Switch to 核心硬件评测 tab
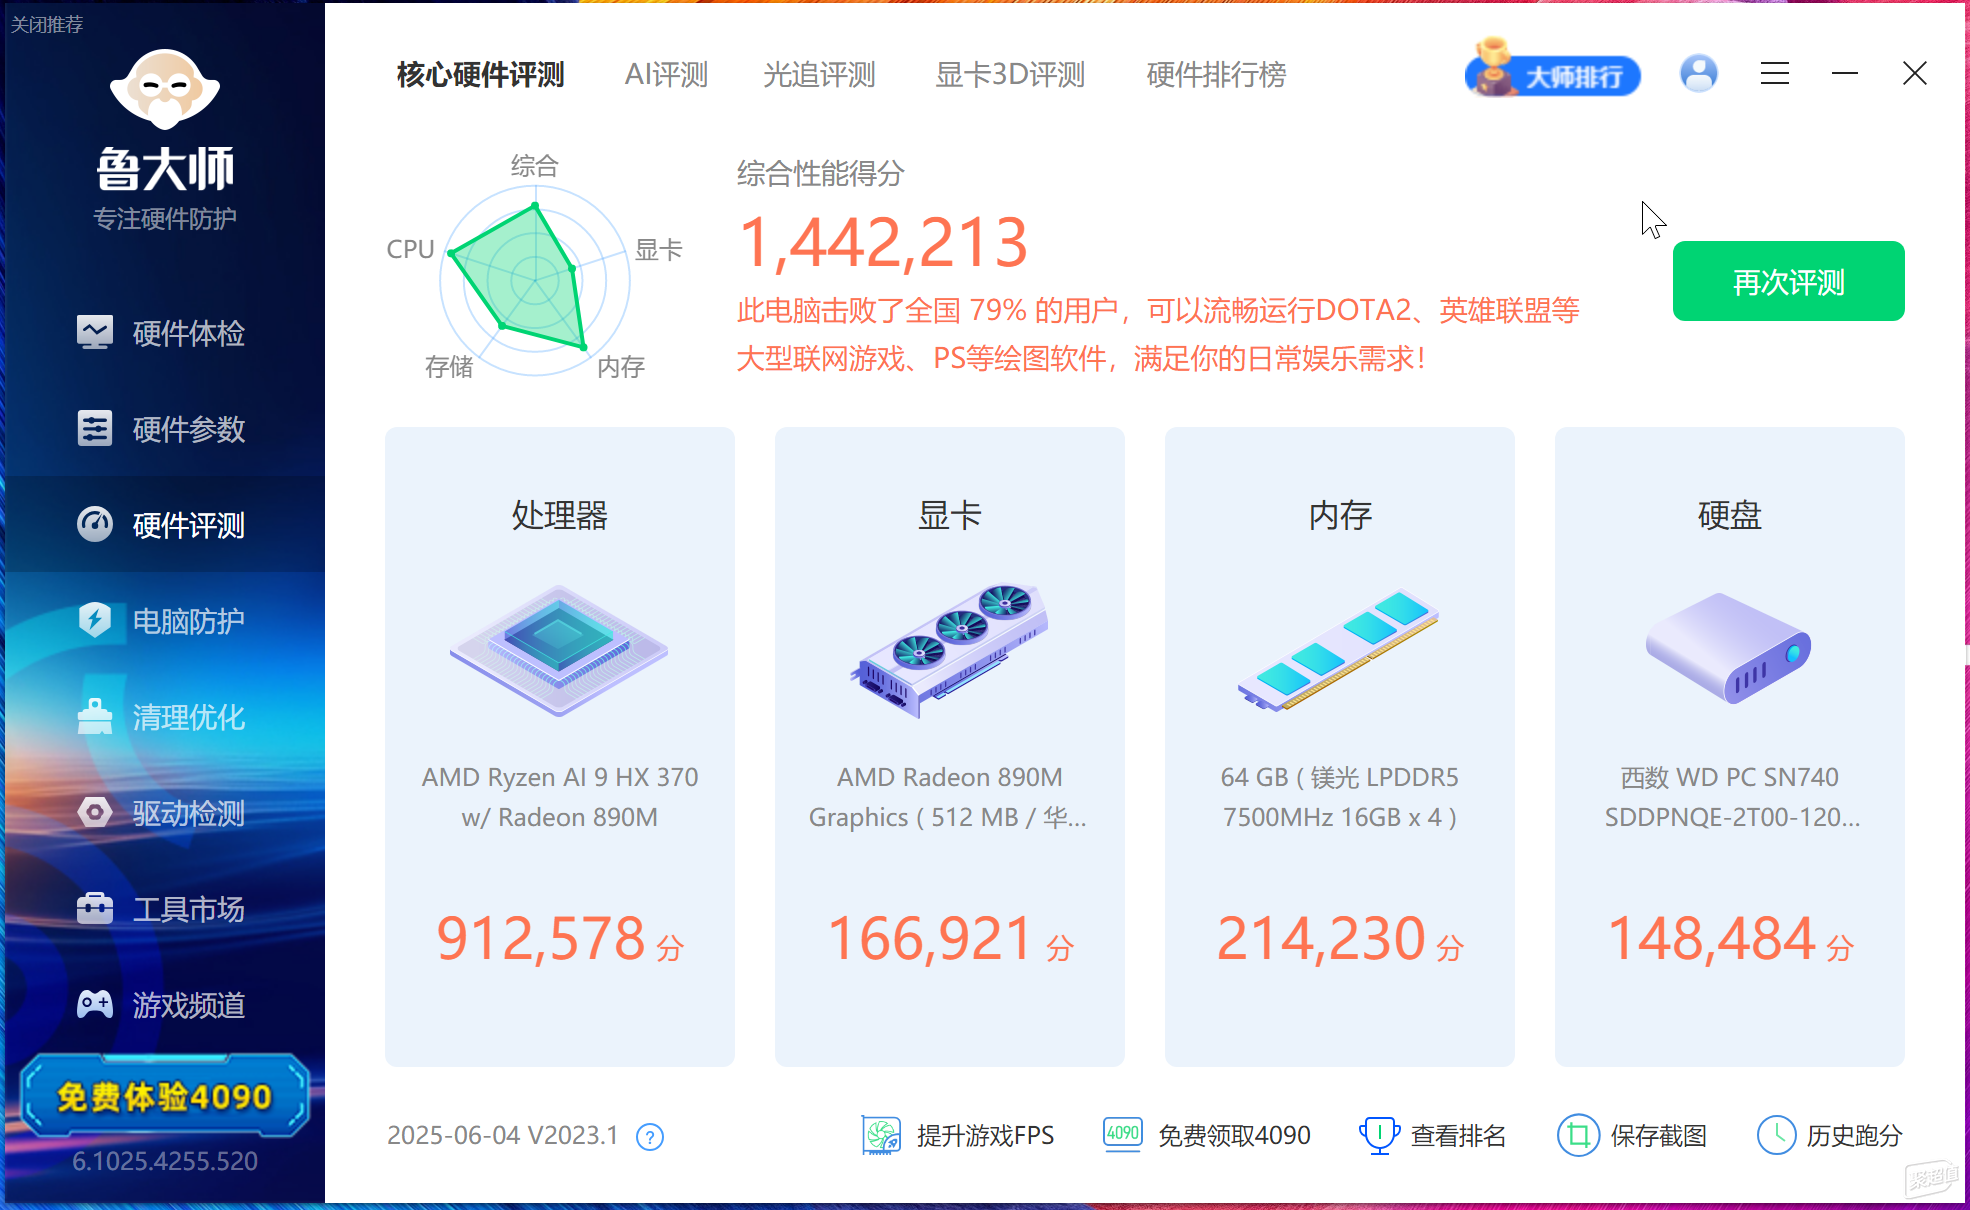Image resolution: width=1970 pixels, height=1210 pixels. [x=481, y=75]
